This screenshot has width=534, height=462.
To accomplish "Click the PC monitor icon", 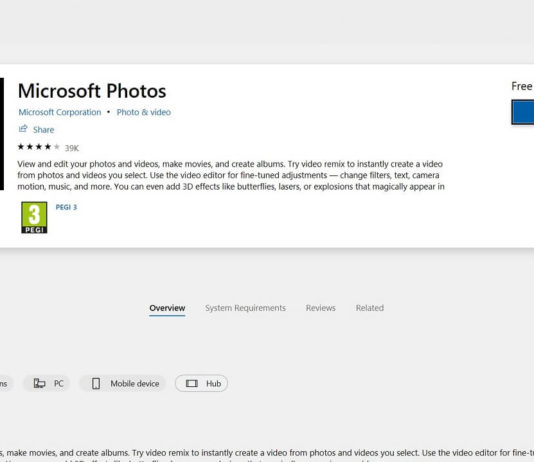I will 40,384.
